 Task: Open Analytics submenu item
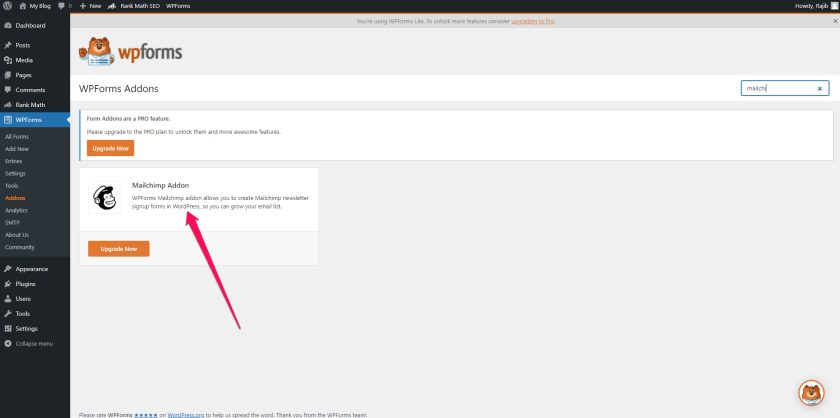click(x=17, y=211)
